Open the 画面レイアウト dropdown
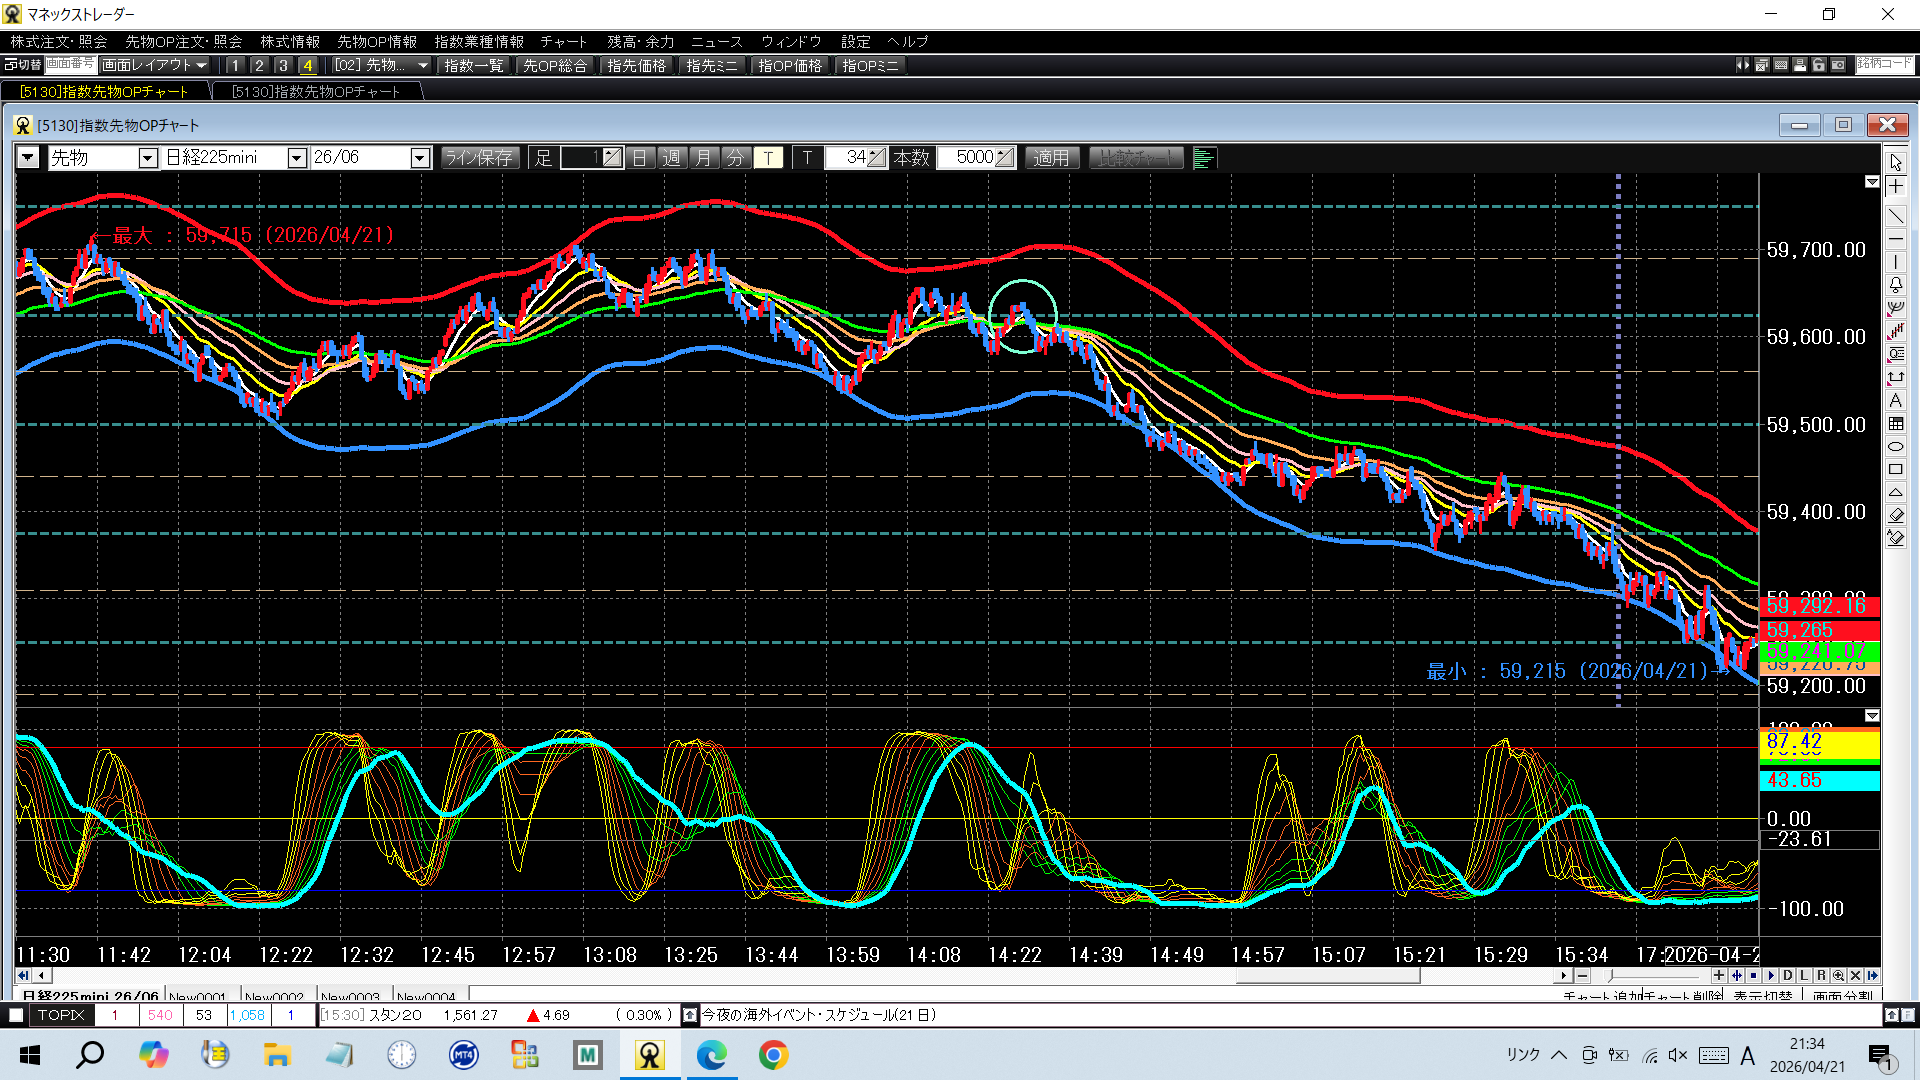Image resolution: width=1920 pixels, height=1080 pixels. point(154,65)
